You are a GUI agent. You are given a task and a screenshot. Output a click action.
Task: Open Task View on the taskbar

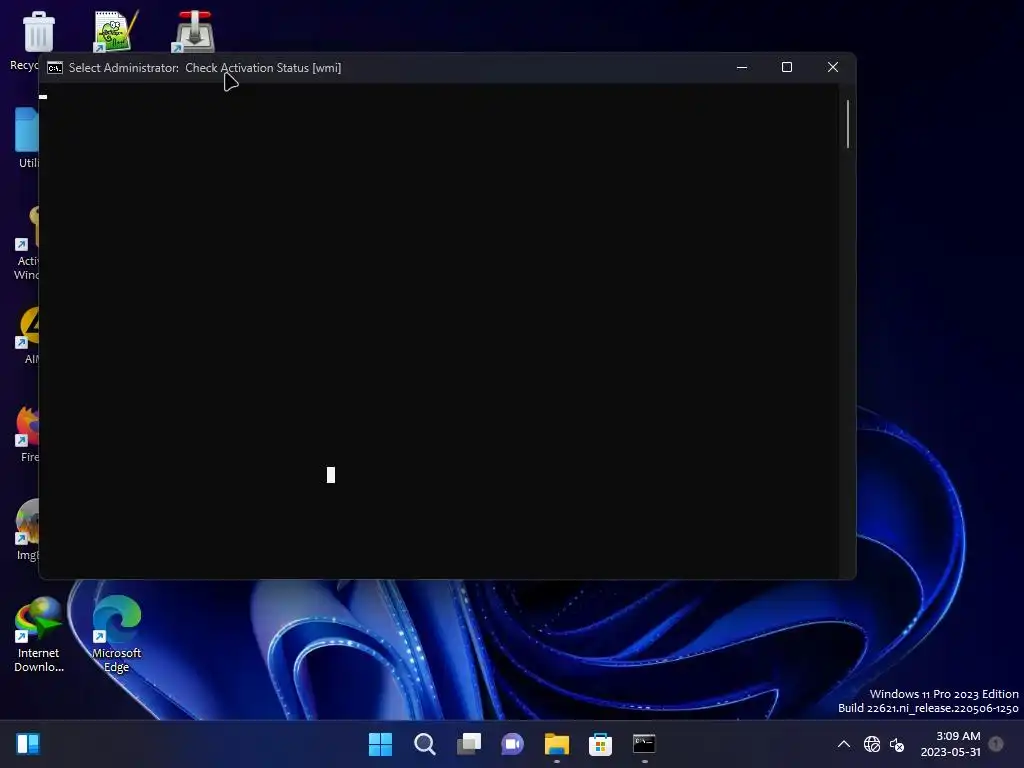[469, 744]
